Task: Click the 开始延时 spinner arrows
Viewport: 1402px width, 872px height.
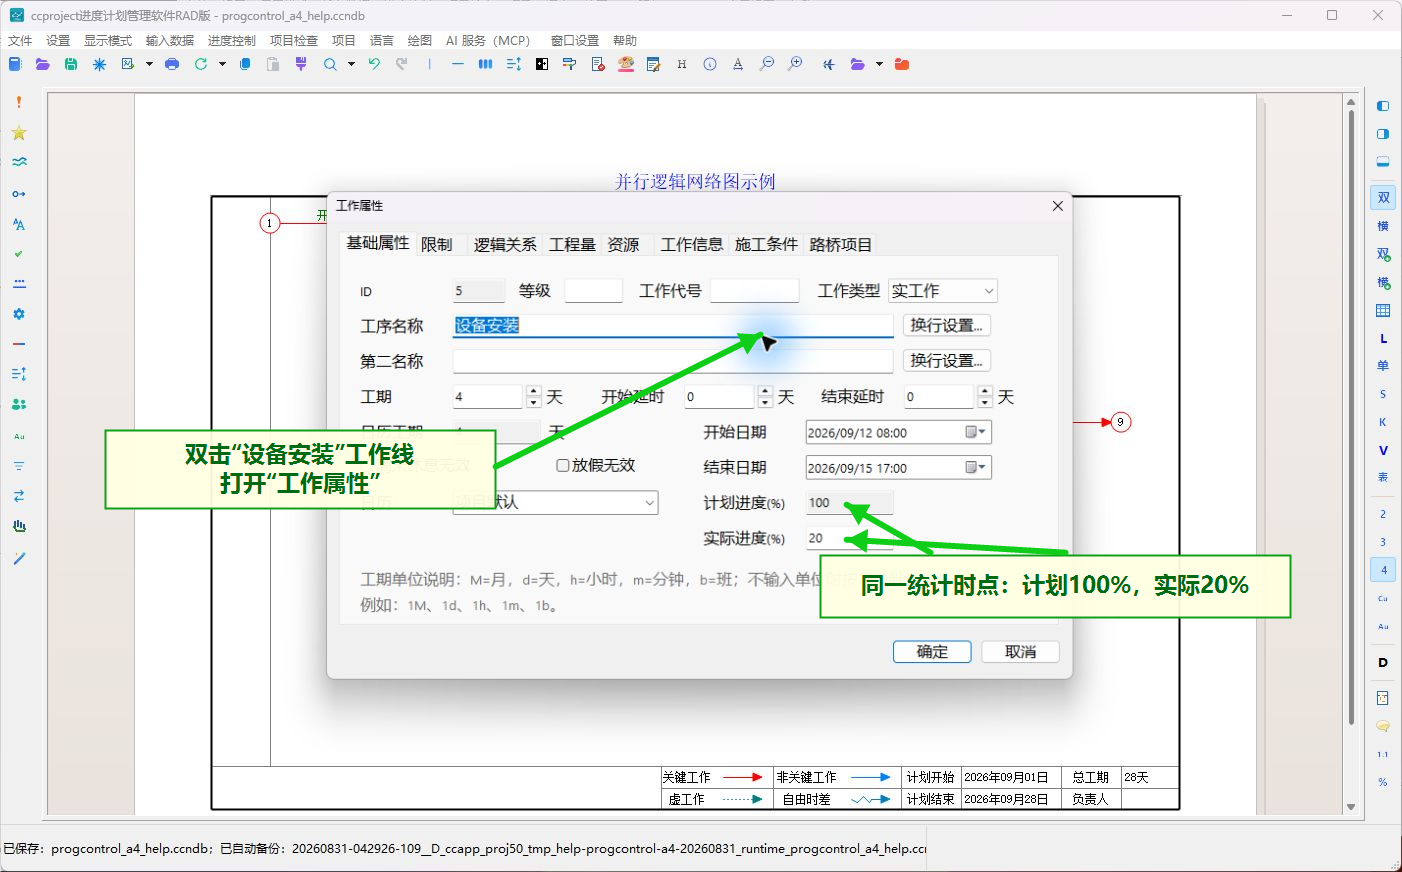Action: click(x=765, y=397)
